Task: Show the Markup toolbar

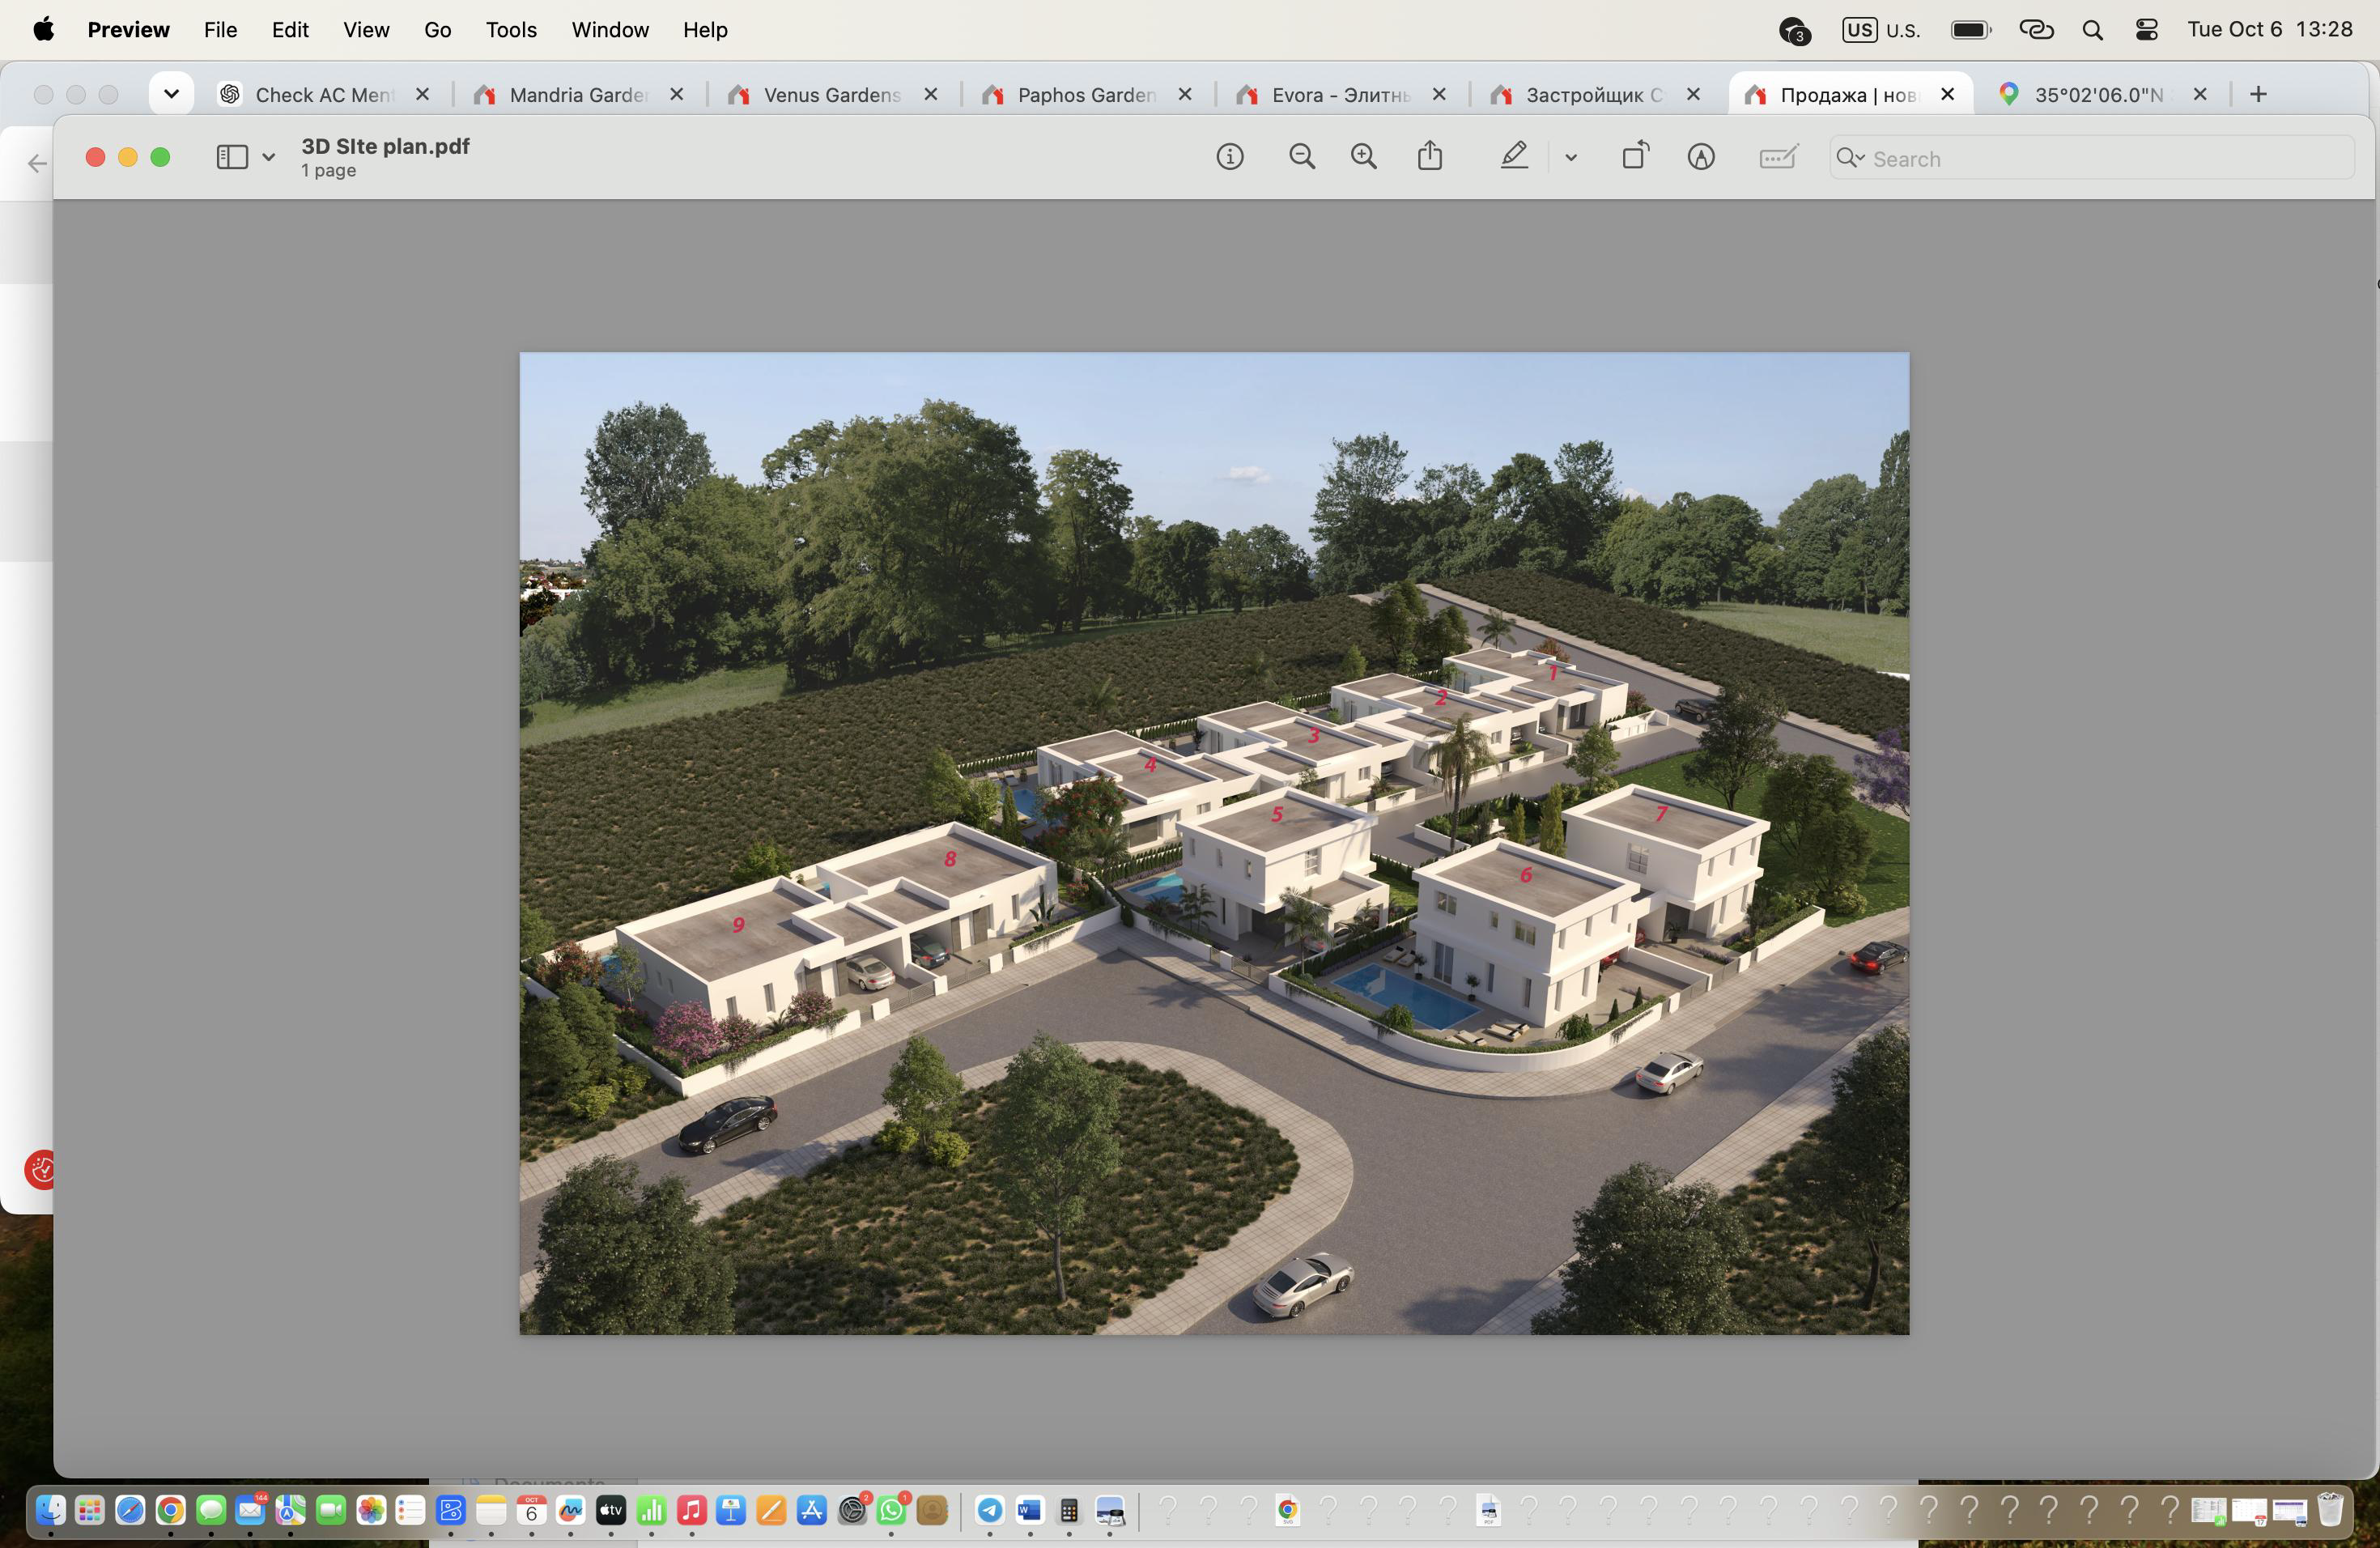Action: [x=1701, y=157]
